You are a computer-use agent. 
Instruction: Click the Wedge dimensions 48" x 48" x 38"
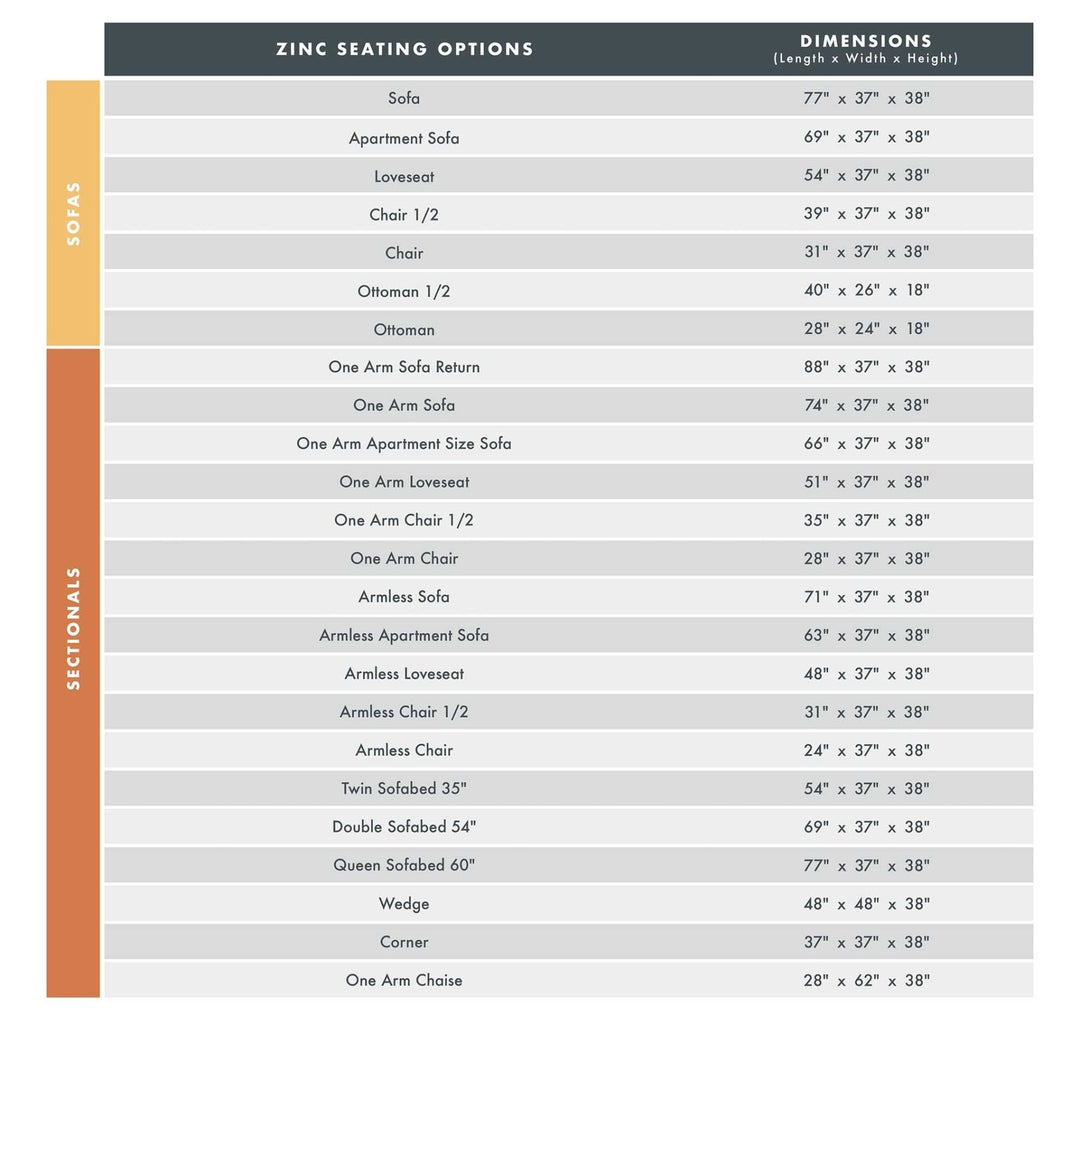[866, 904]
